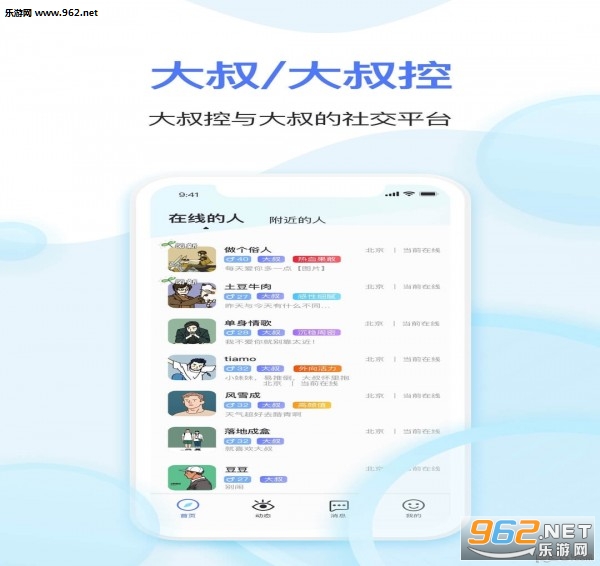Screen dimensions: 600x566
Task: Select the user name 做个俗人
Action: tap(248, 250)
